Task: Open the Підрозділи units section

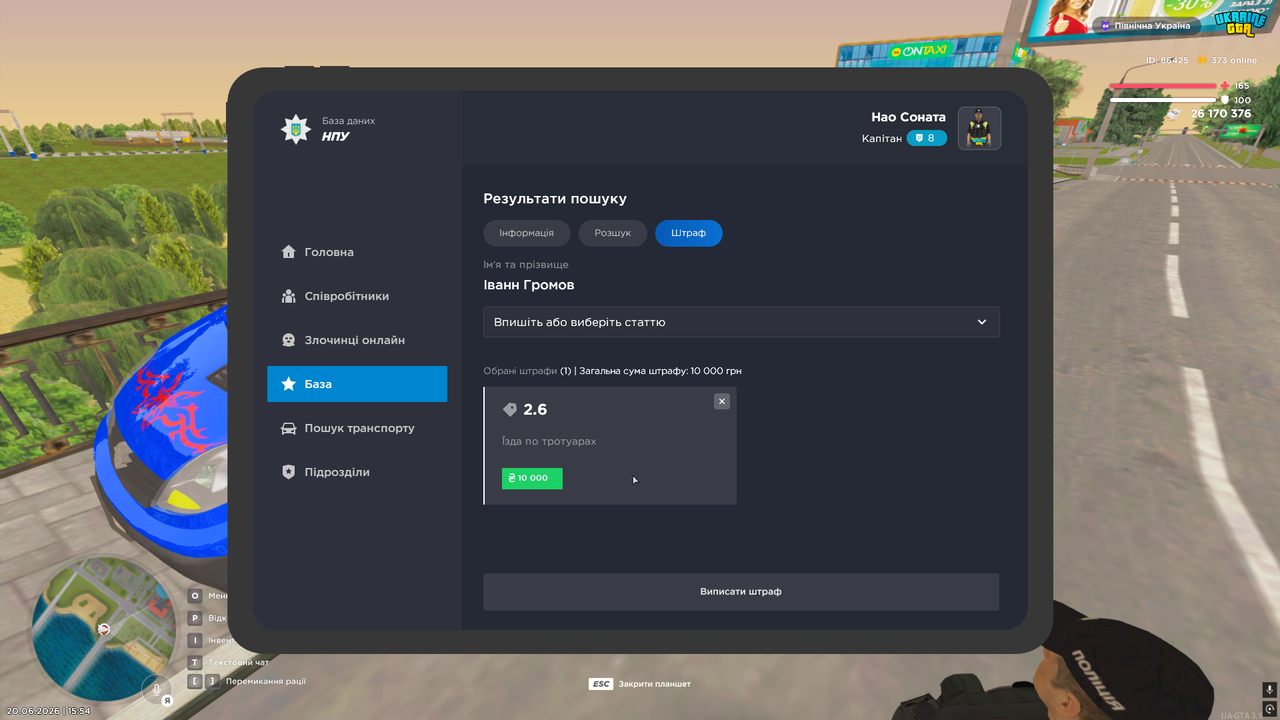Action: click(357, 472)
